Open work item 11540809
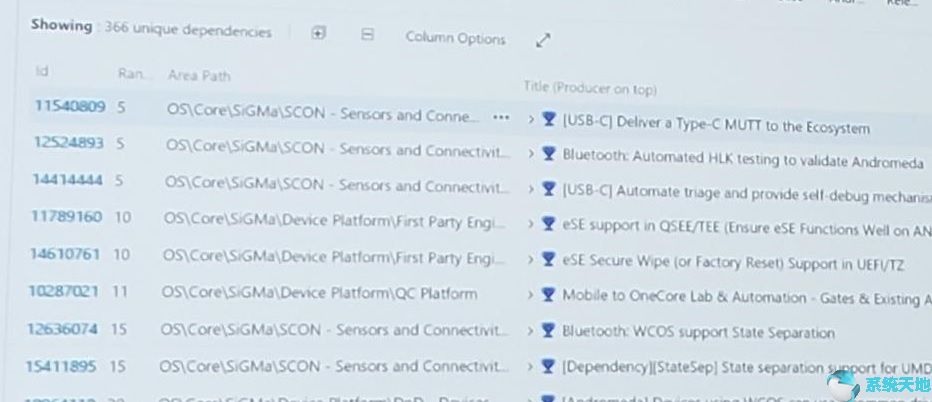Image resolution: width=932 pixels, height=402 pixels. point(70,106)
